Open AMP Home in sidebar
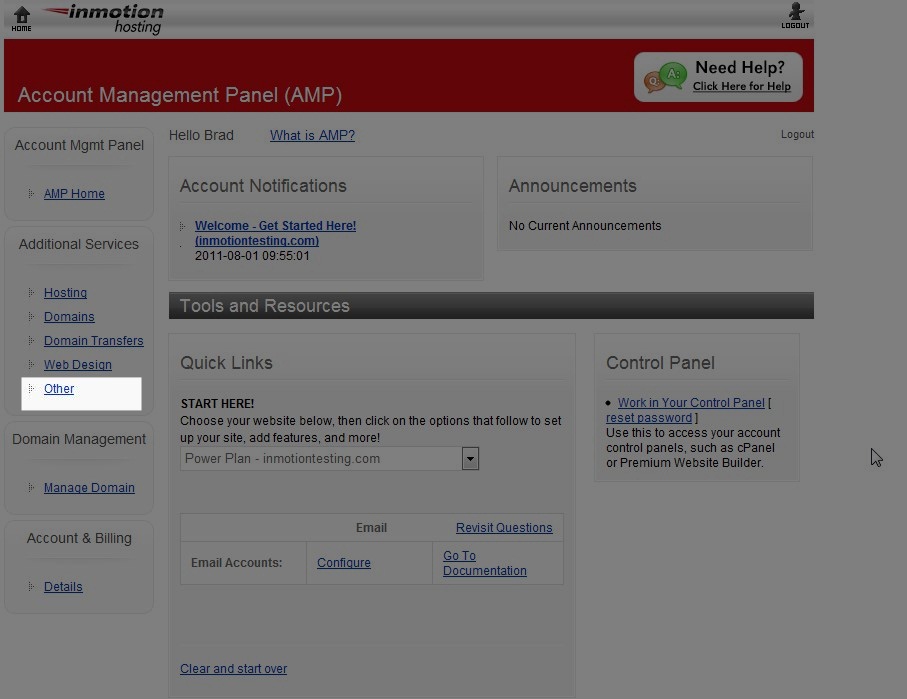The width and height of the screenshot is (907, 699). pyautogui.click(x=74, y=194)
